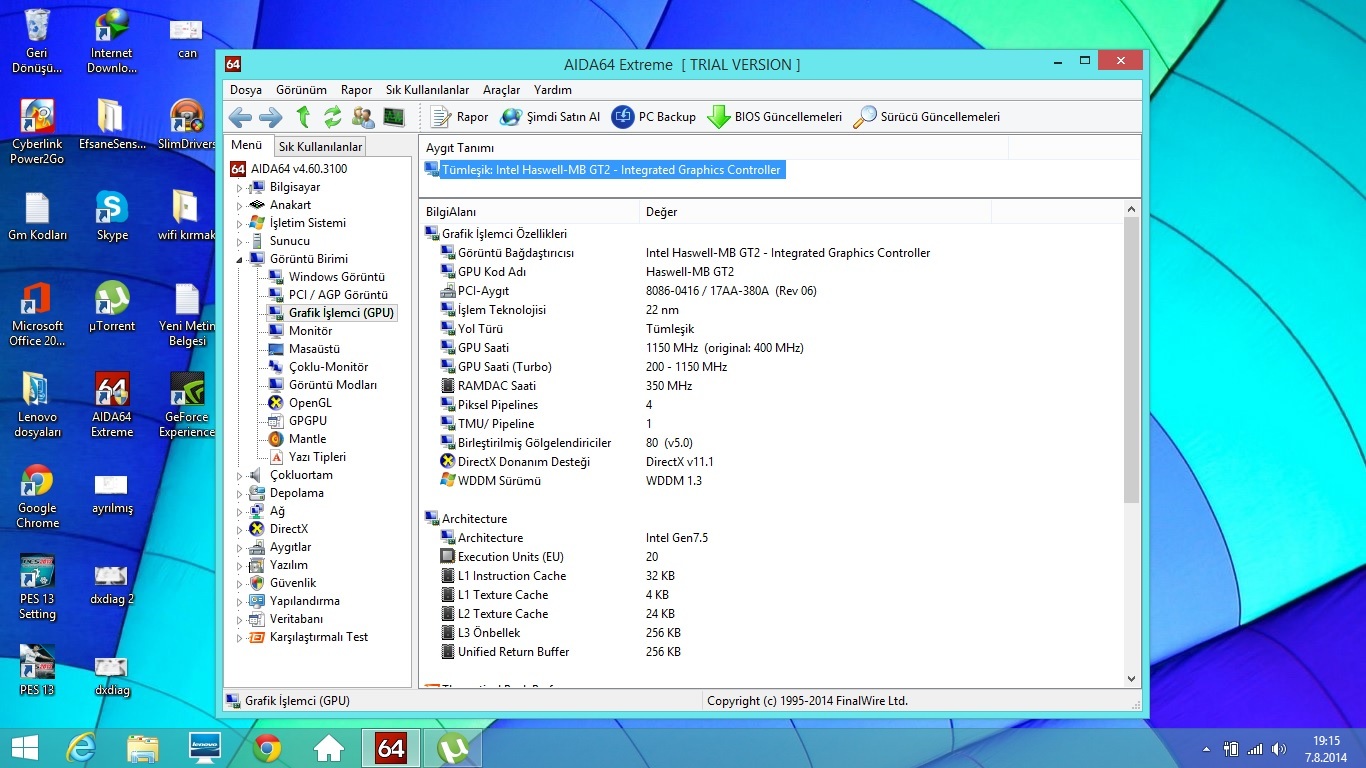This screenshot has width=1366, height=768.
Task: Click Sürücü Güncellemeleri toolbar button
Action: tap(926, 117)
